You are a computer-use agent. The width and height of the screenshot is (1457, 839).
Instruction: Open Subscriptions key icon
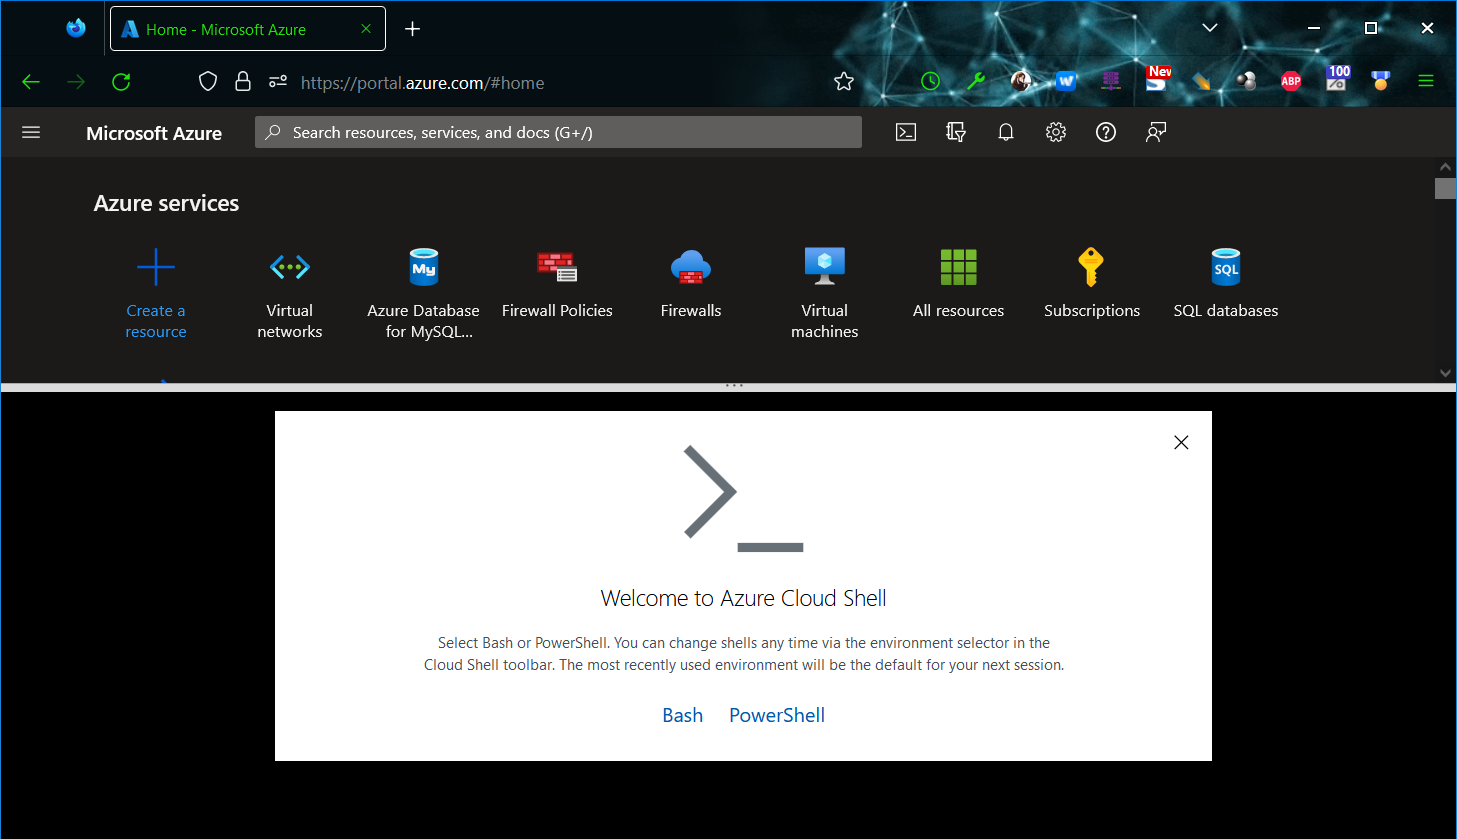pos(1091,267)
